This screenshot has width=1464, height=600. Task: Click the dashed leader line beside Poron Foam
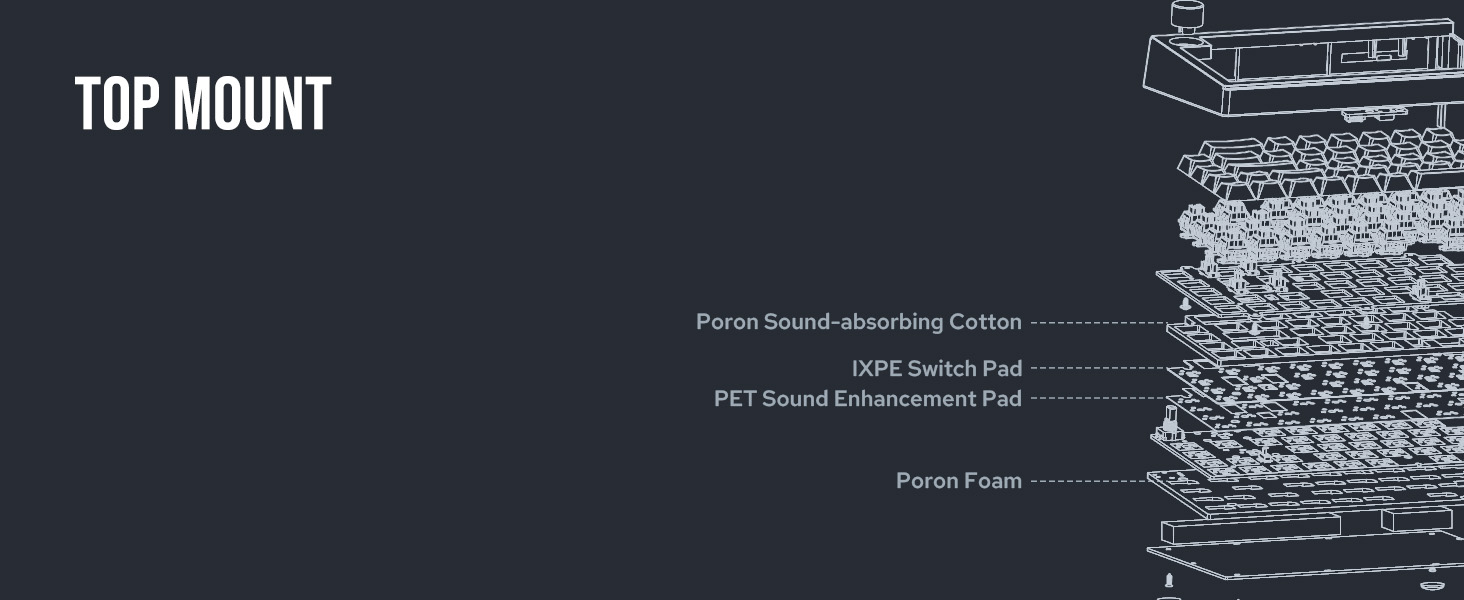pyautogui.click(x=1088, y=481)
